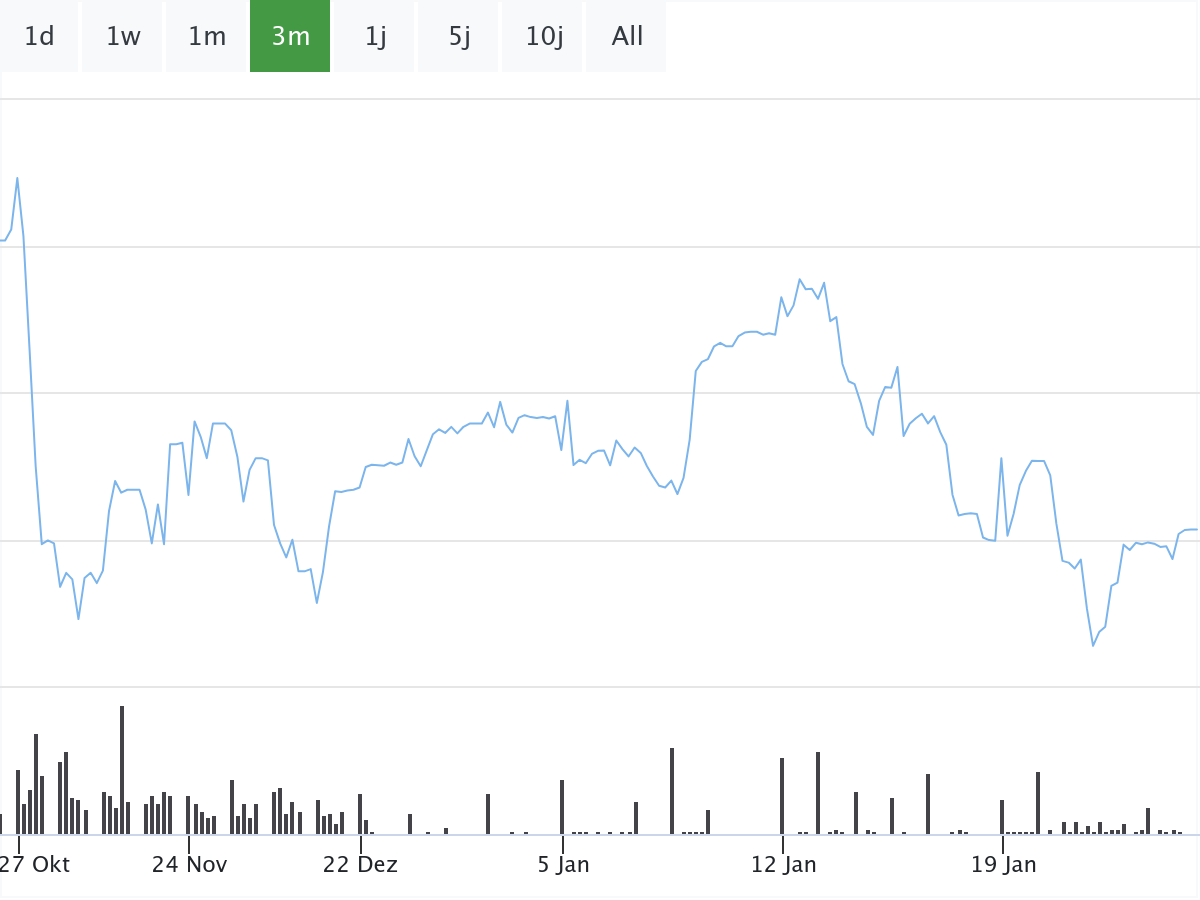Click the volume bar above 5 Jan tick

562,807
